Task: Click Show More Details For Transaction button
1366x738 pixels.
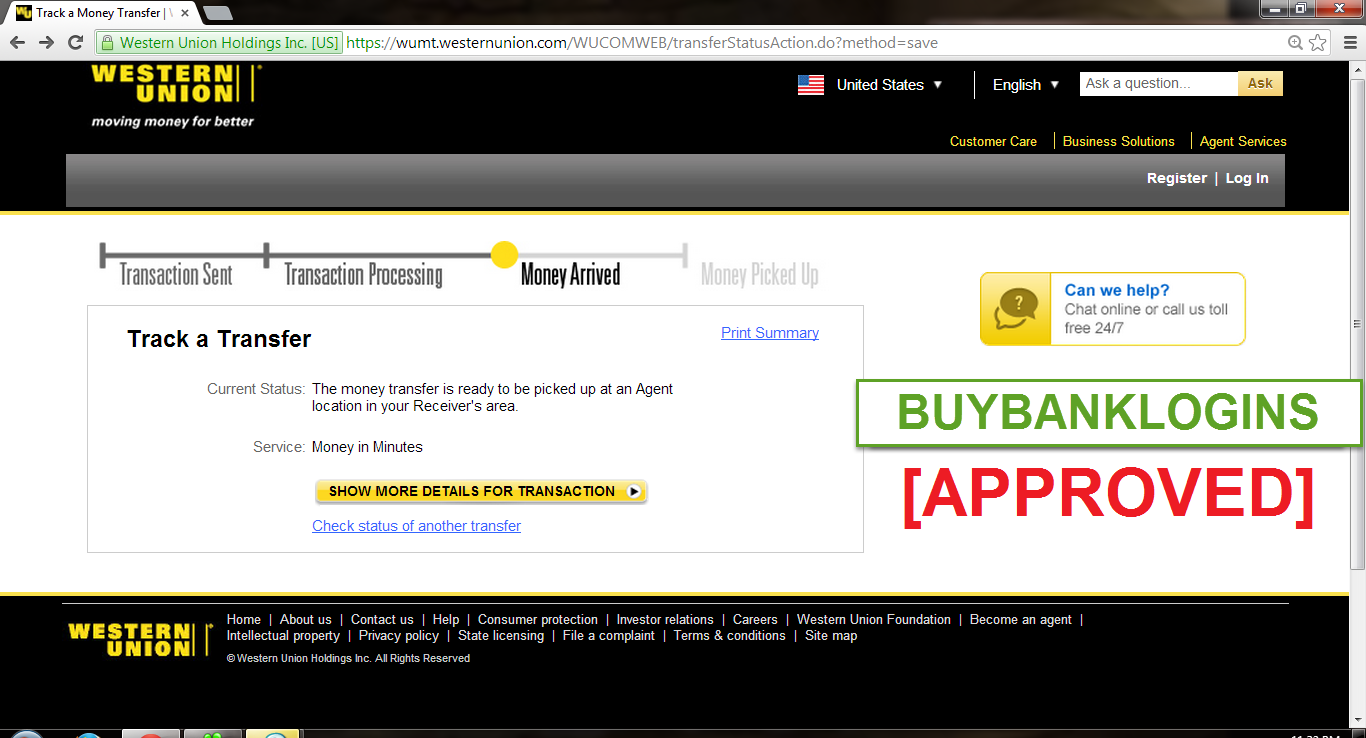Action: [481, 491]
